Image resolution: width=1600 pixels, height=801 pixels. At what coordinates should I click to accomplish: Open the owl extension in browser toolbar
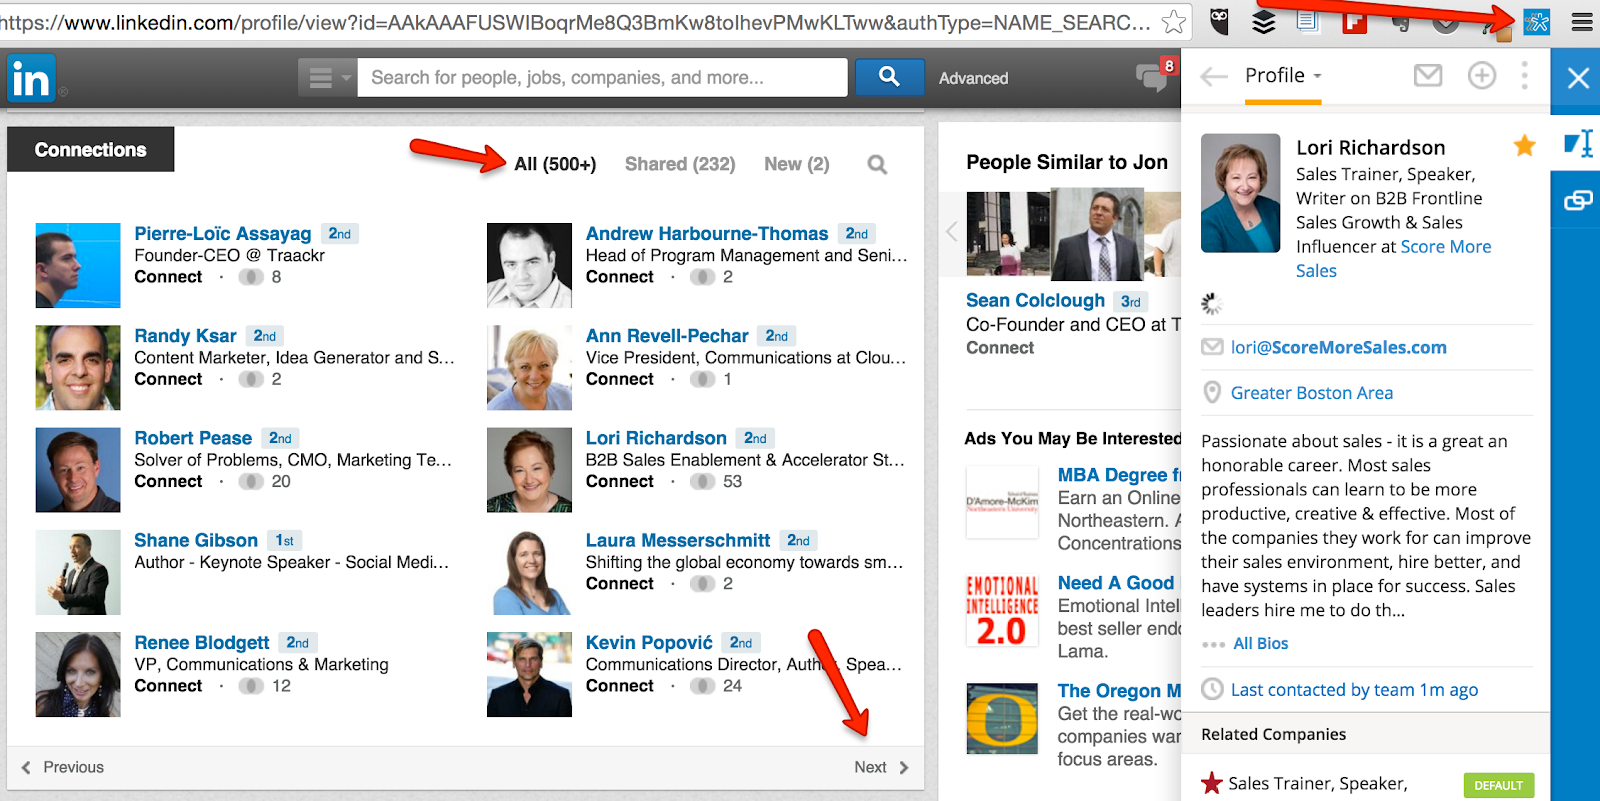1220,20
